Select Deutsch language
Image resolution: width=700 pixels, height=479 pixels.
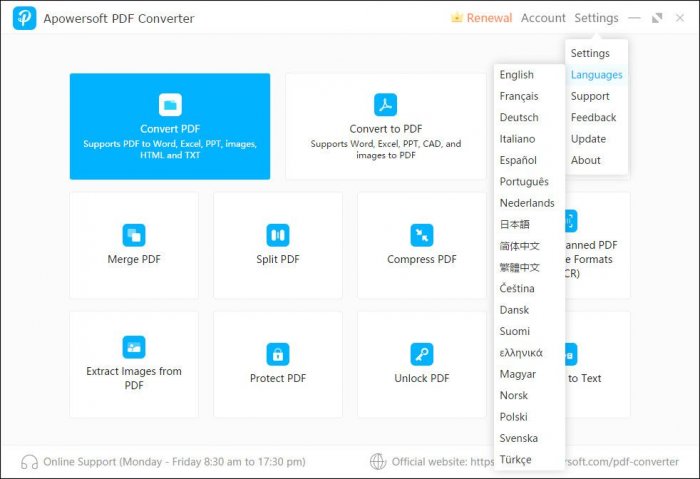(529, 117)
